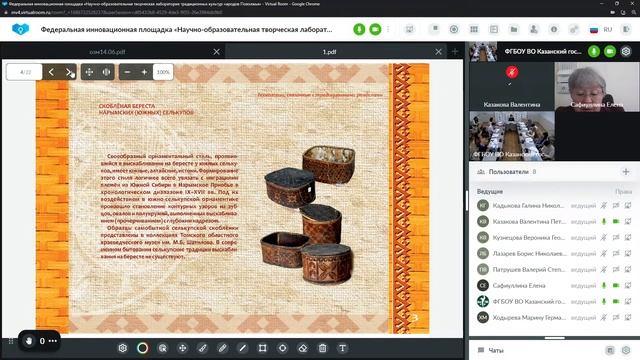The height and width of the screenshot is (360, 640).
Task: Click the presentation screen icon in the header
Action: [409, 29]
